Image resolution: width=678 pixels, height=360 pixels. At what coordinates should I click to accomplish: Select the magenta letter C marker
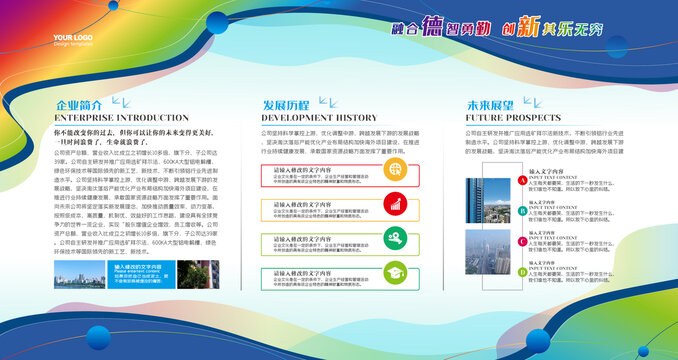[x=522, y=242]
